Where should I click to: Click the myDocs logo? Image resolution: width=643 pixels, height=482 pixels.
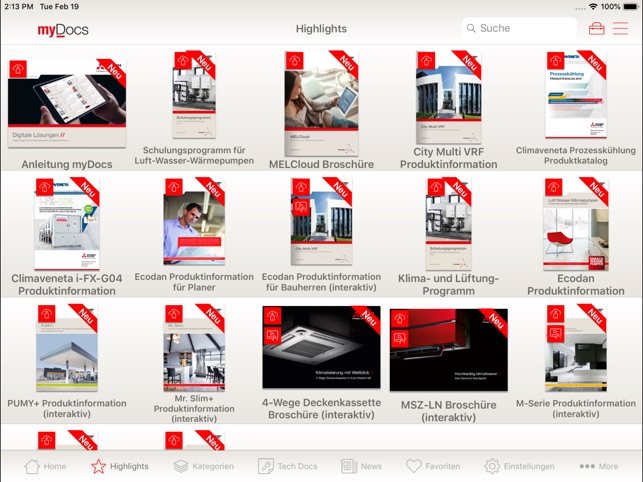(63, 30)
